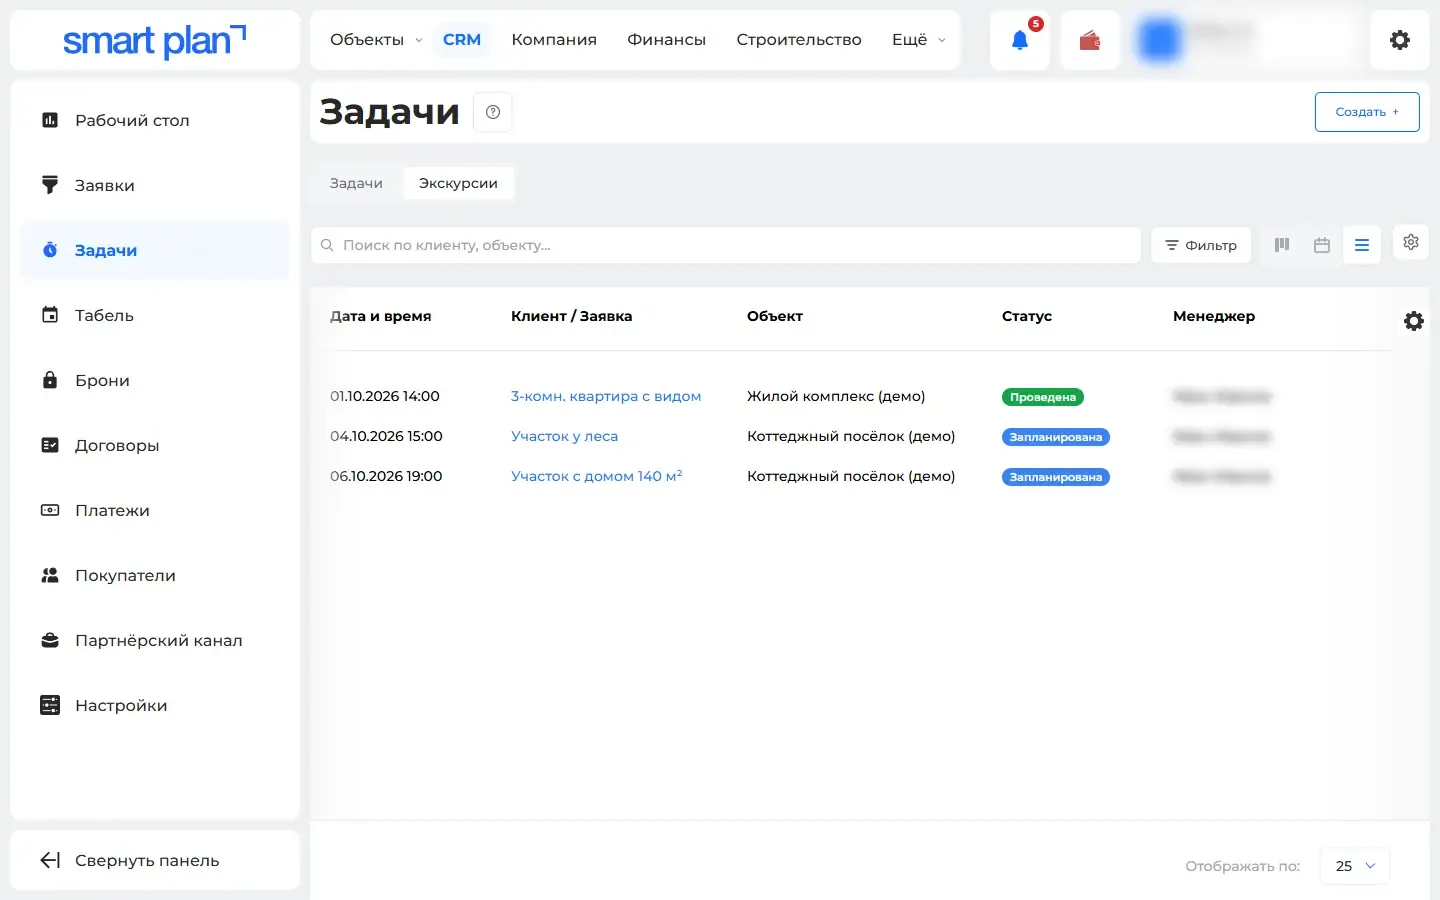Open Партнёрский канал in the sidebar
This screenshot has width=1440, height=900.
[155, 640]
